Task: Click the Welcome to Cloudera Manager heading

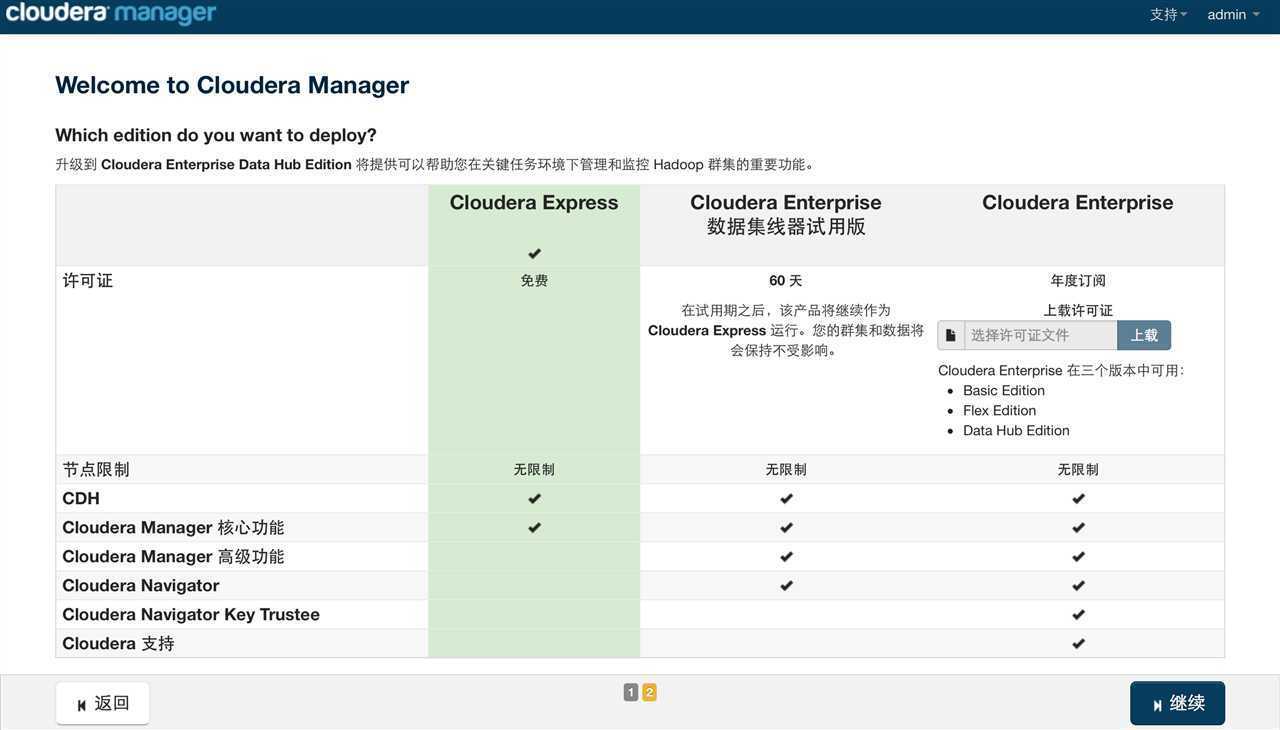Action: point(232,85)
